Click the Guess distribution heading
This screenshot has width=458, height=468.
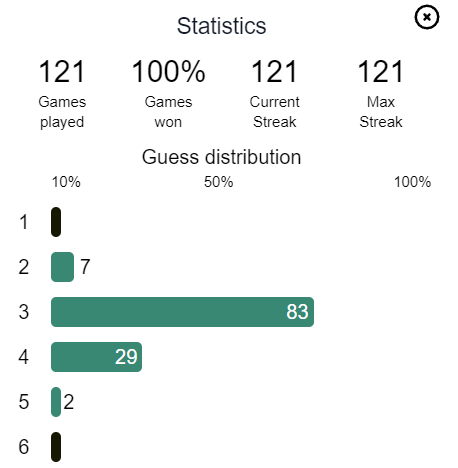point(221,157)
